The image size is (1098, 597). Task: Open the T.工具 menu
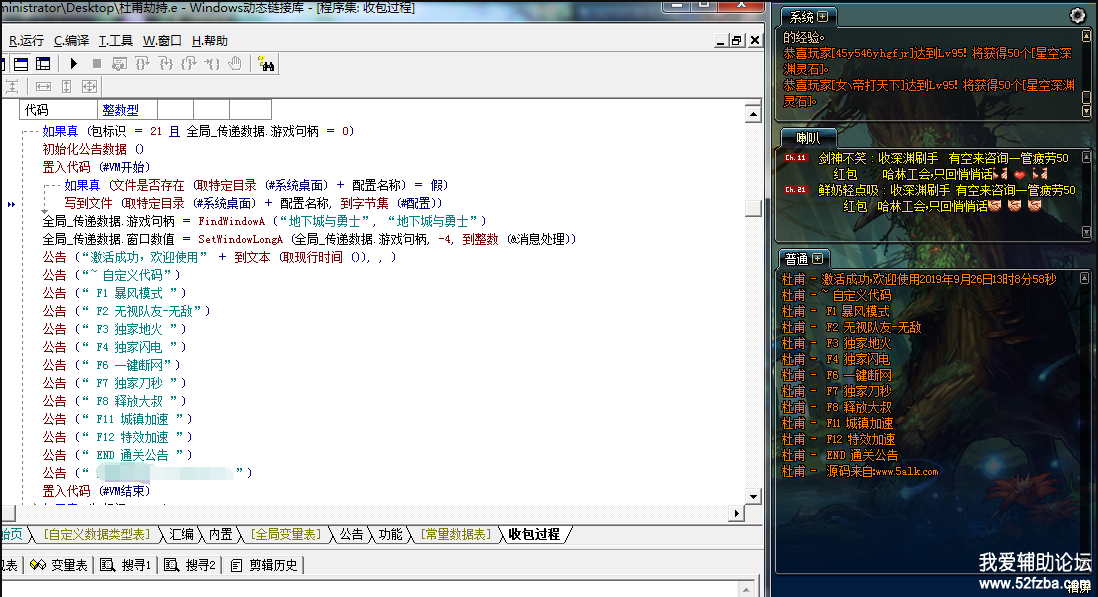[115, 41]
